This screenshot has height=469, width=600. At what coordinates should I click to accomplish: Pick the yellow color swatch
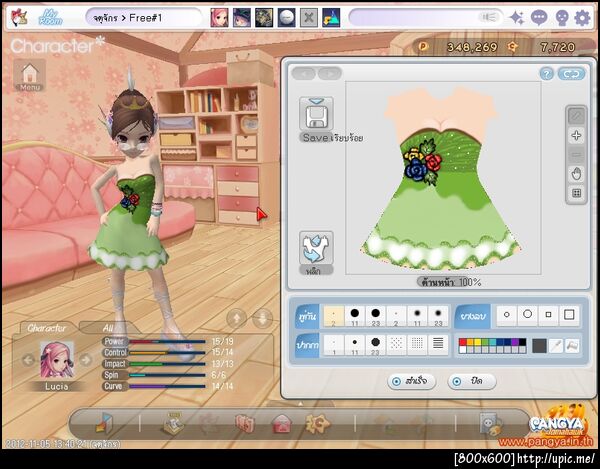(x=478, y=342)
